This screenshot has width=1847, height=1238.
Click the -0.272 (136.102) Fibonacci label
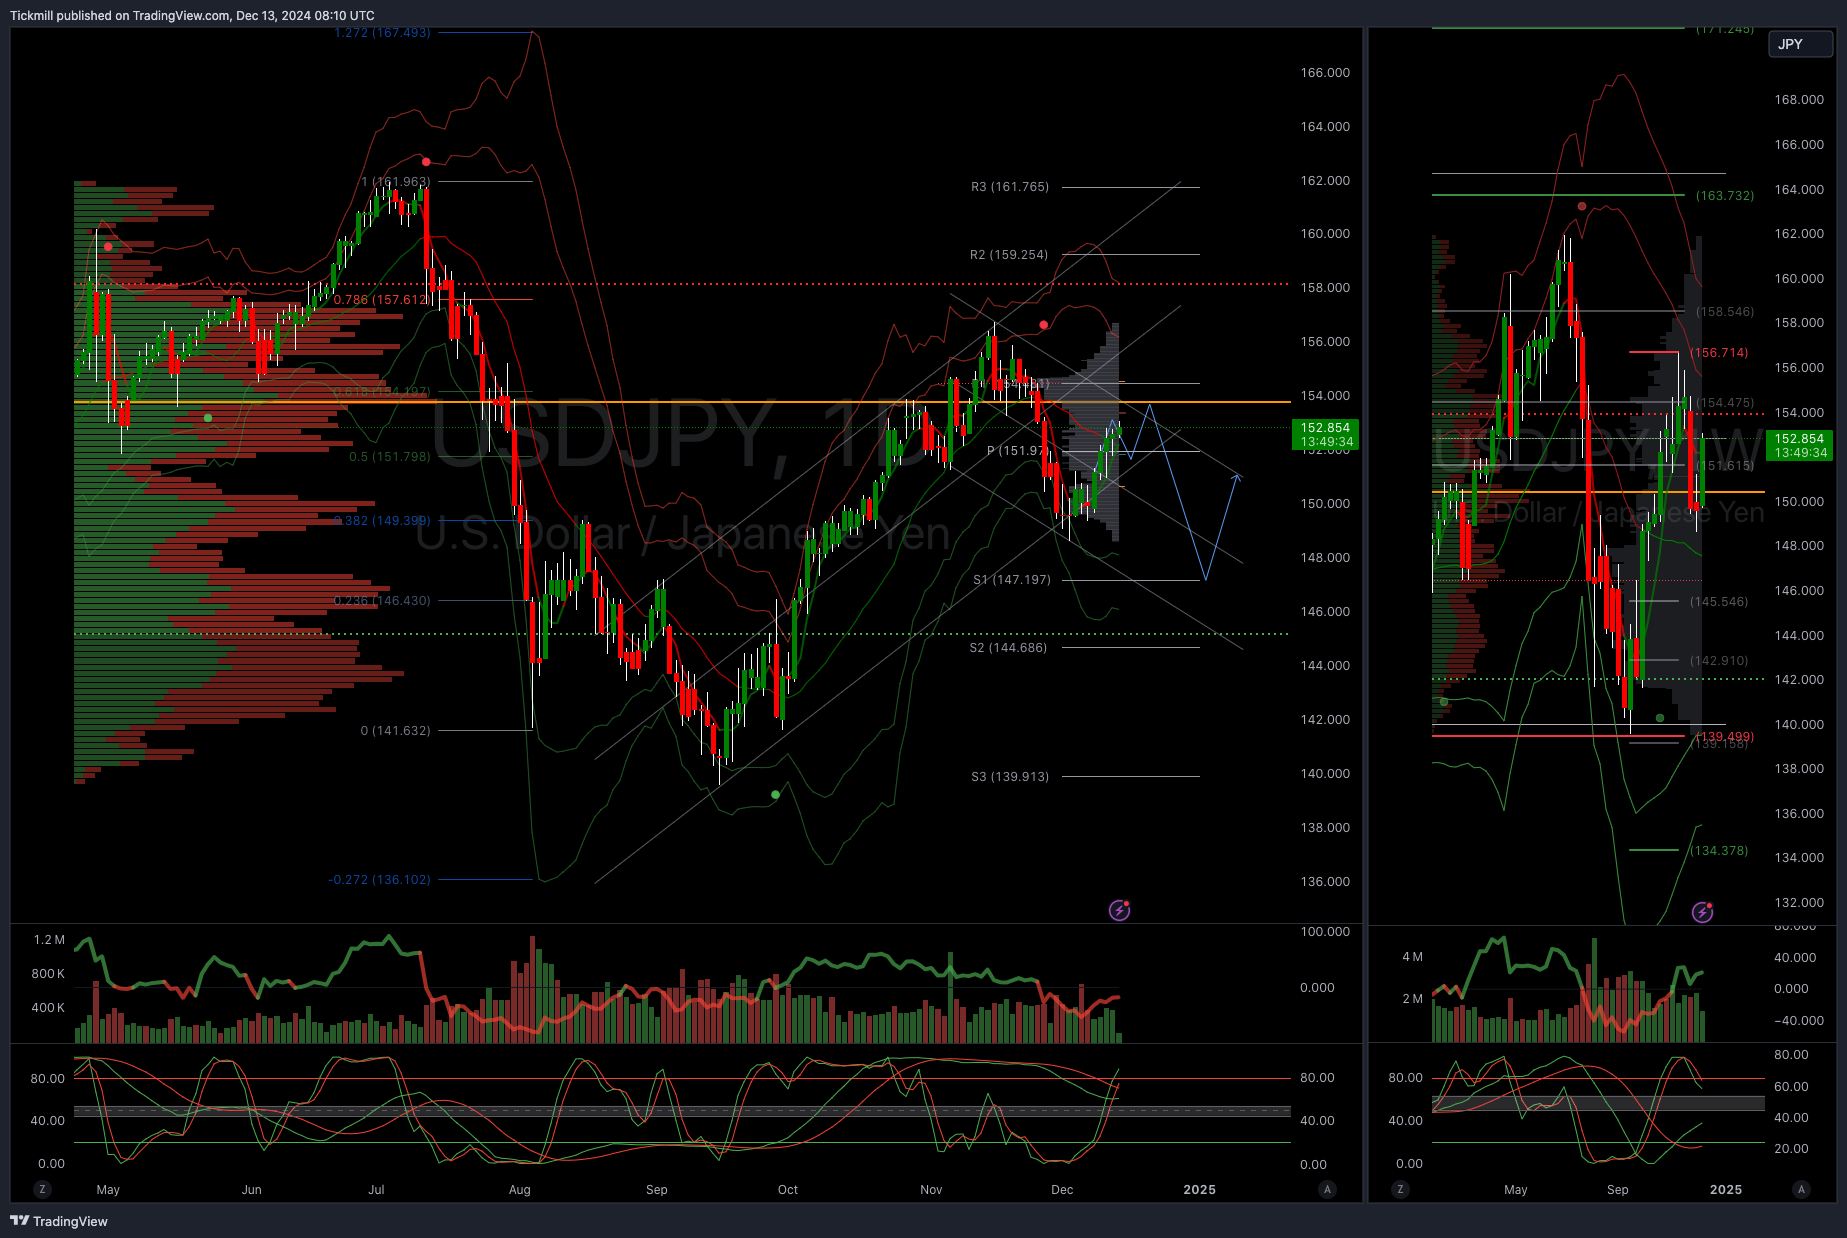point(379,880)
